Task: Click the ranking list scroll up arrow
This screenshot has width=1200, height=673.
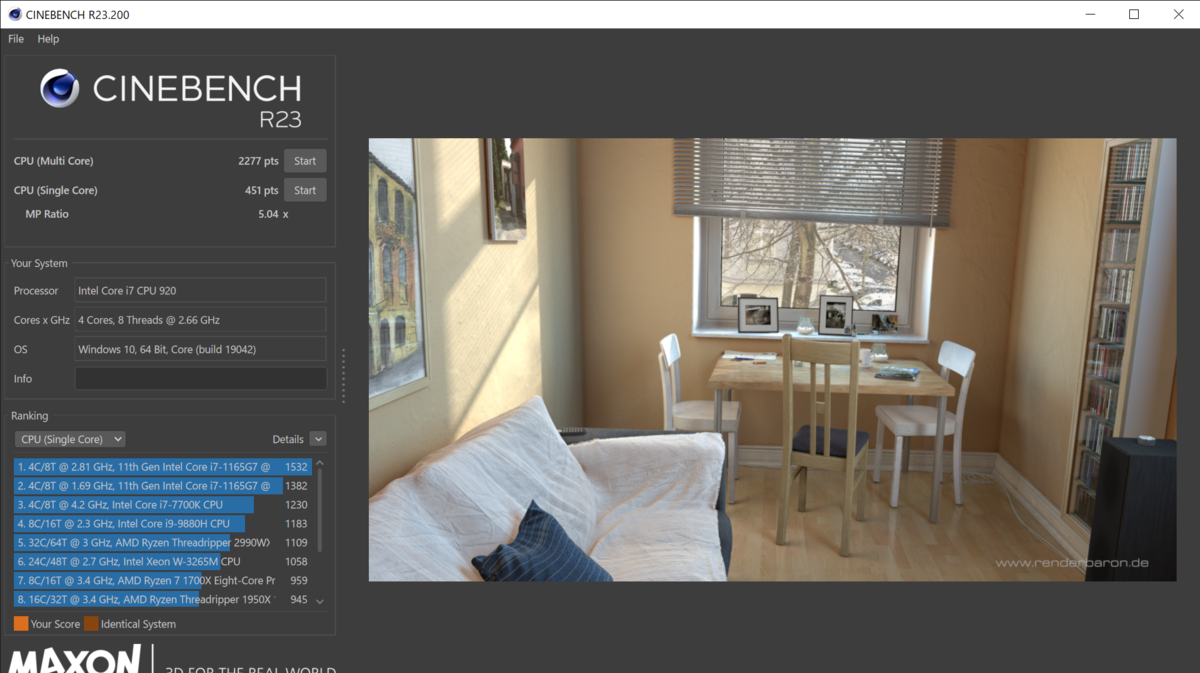Action: click(320, 464)
